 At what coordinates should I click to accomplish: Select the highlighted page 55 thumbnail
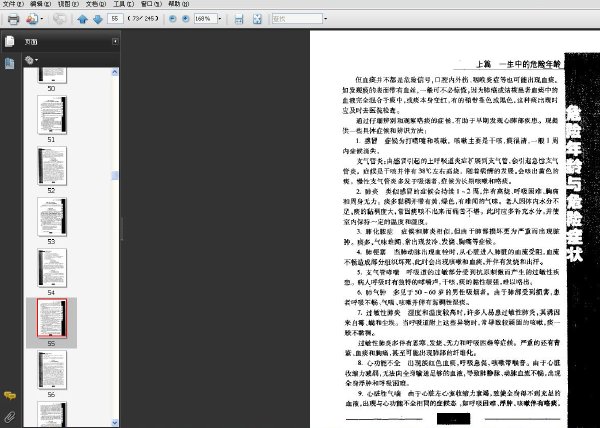(x=52, y=319)
